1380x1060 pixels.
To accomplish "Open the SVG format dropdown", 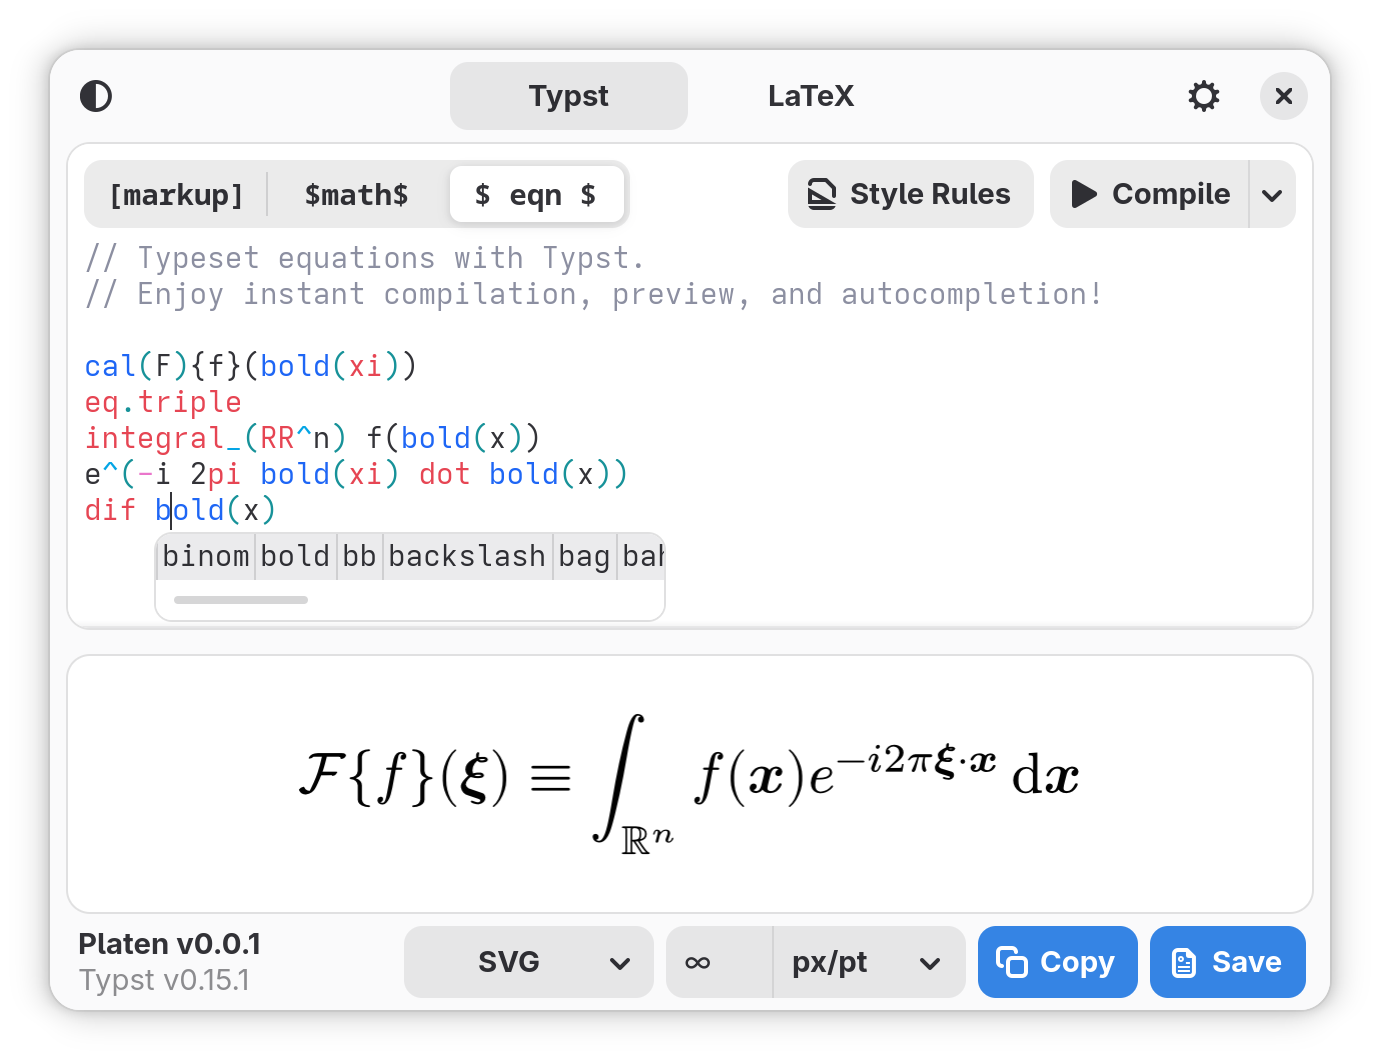I will coord(529,962).
